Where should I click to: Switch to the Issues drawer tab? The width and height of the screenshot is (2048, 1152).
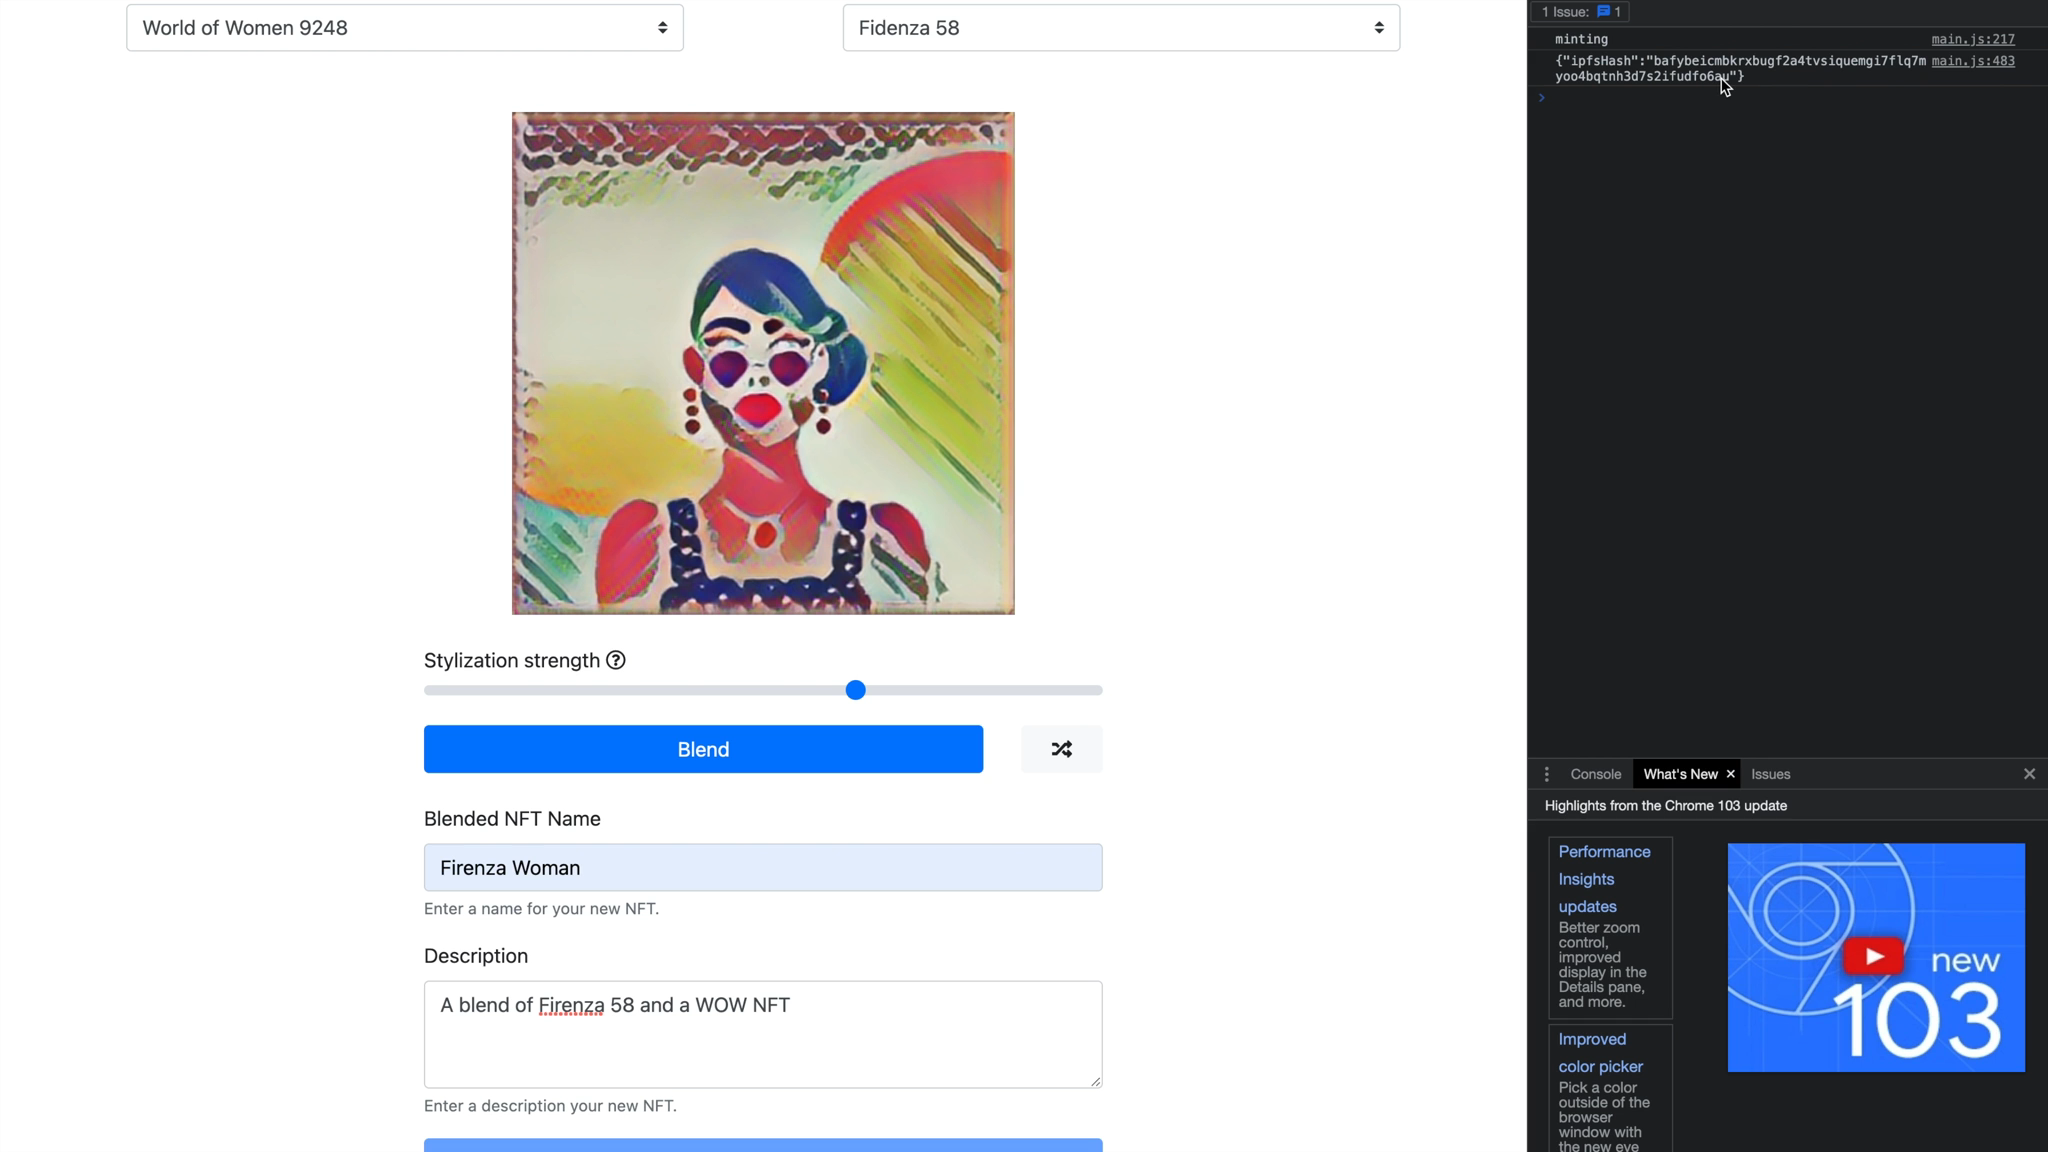[x=1770, y=774]
